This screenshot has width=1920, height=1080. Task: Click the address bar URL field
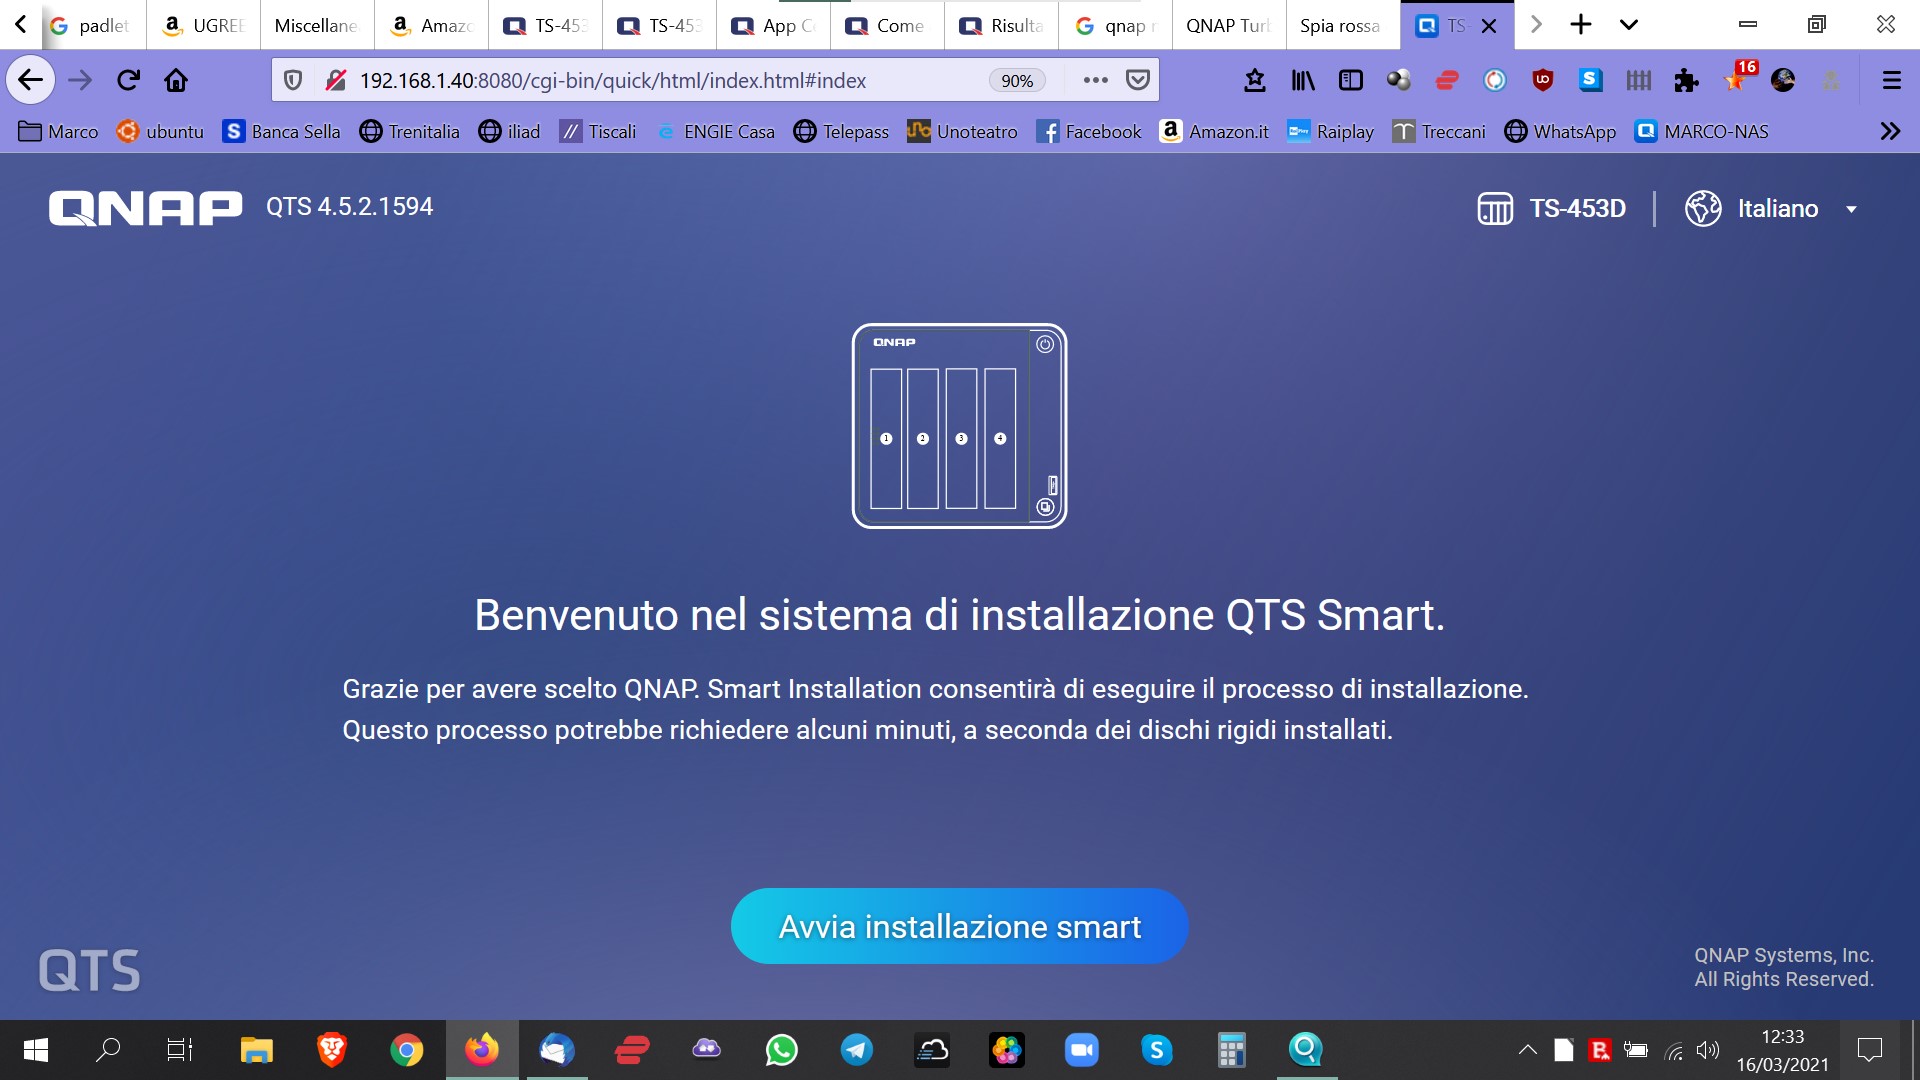[640, 80]
